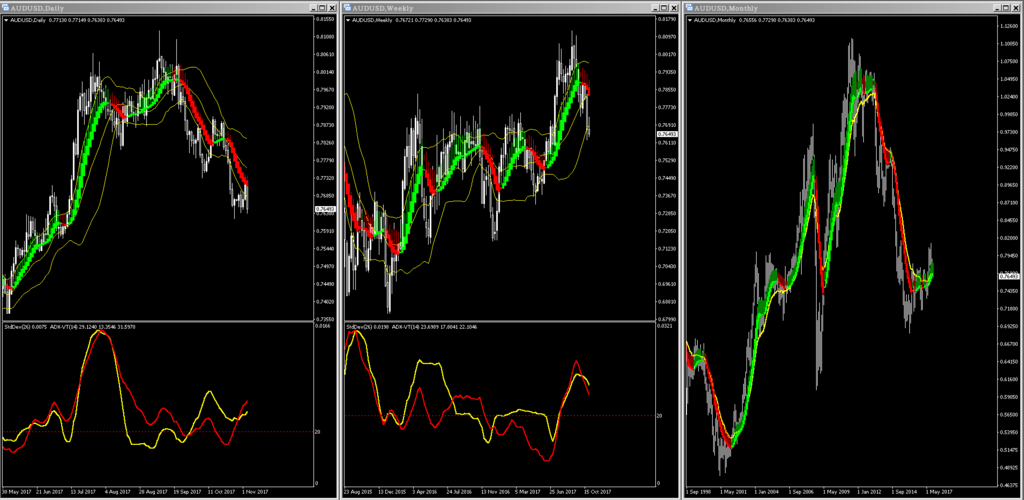The width and height of the screenshot is (1024, 500).
Task: Open the dropdown arrow beside AUDUSD,Daily chart label
Action: [7, 20]
